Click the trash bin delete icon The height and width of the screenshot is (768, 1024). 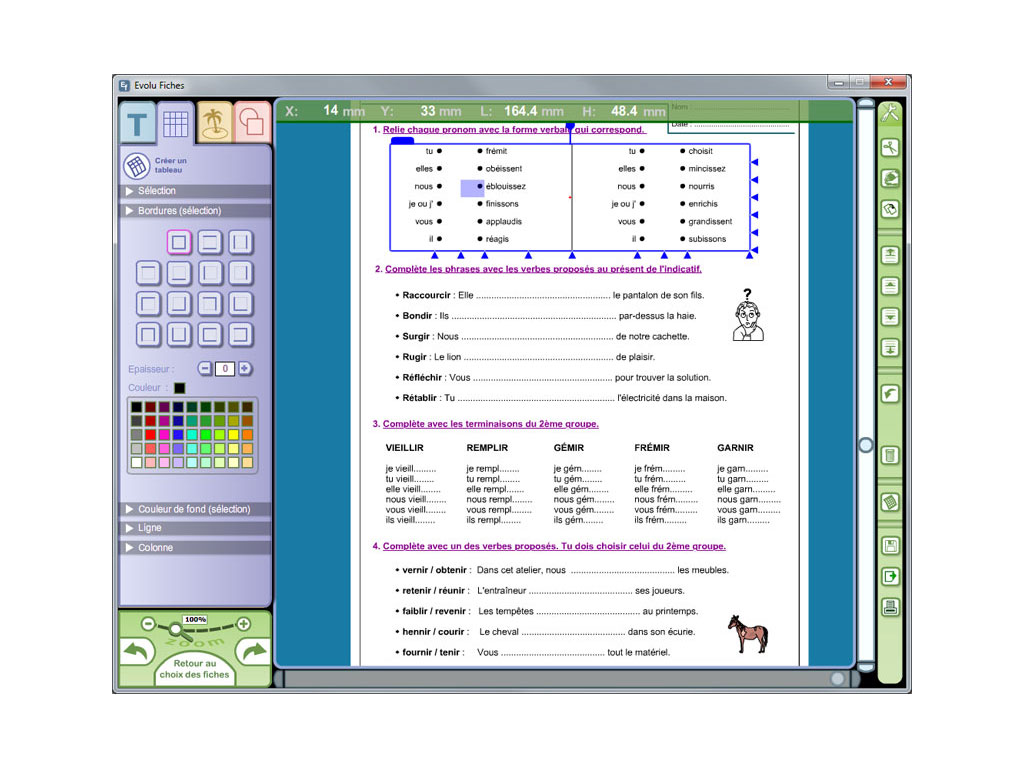(x=889, y=456)
